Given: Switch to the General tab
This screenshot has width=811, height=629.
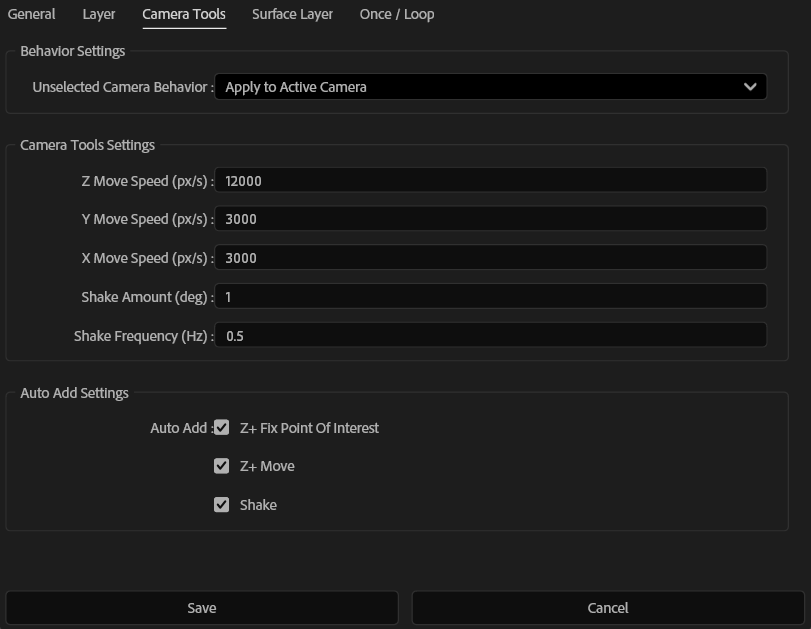Looking at the screenshot, I should [x=31, y=14].
